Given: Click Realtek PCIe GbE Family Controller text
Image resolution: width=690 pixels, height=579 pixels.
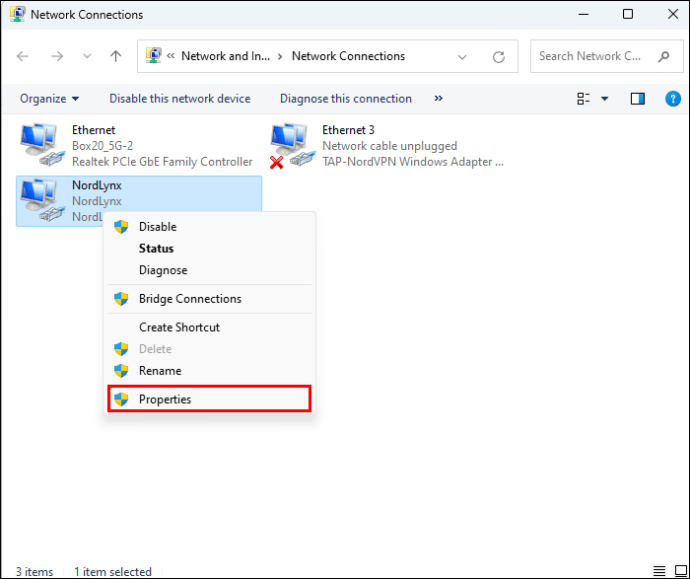Looking at the screenshot, I should (162, 161).
